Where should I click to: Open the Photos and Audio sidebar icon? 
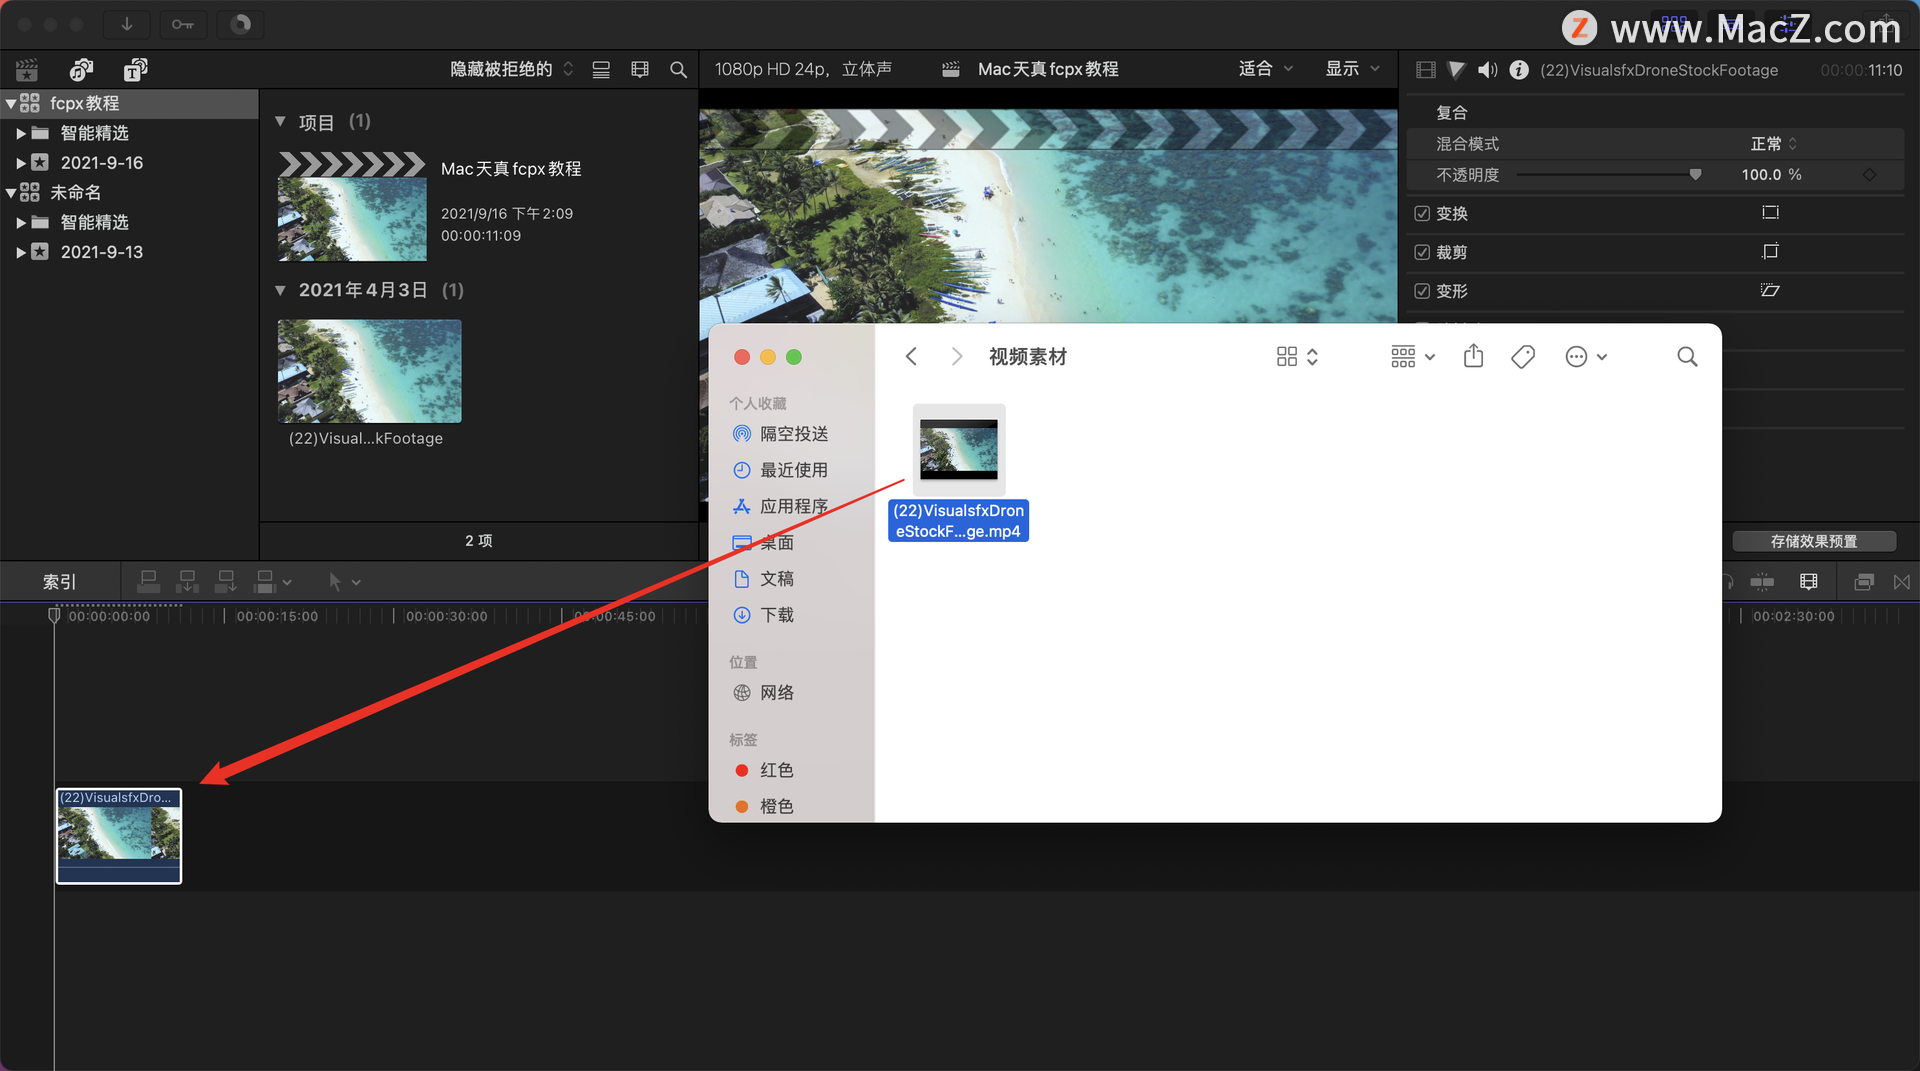pyautogui.click(x=81, y=70)
